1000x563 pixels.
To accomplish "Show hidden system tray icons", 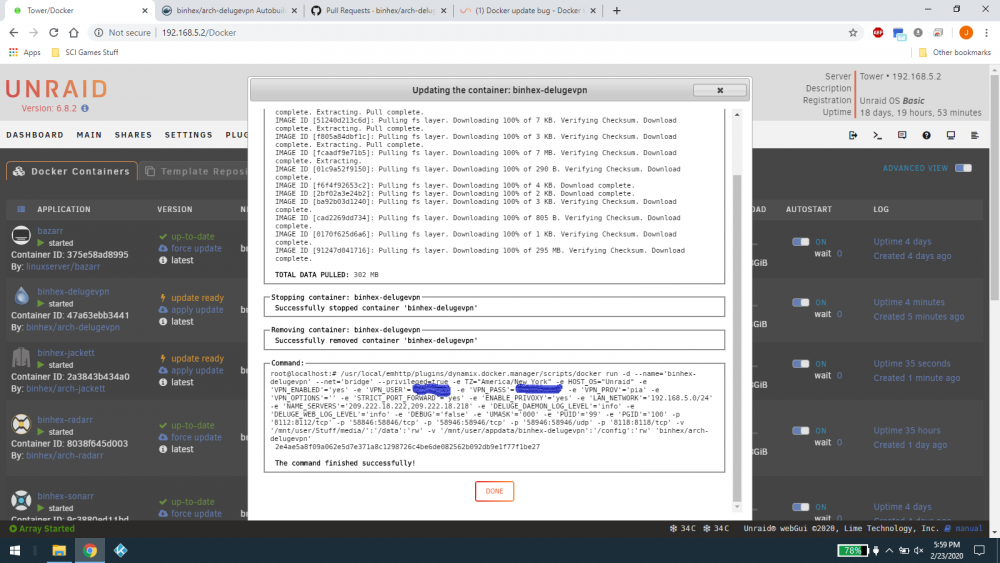I will (889, 550).
